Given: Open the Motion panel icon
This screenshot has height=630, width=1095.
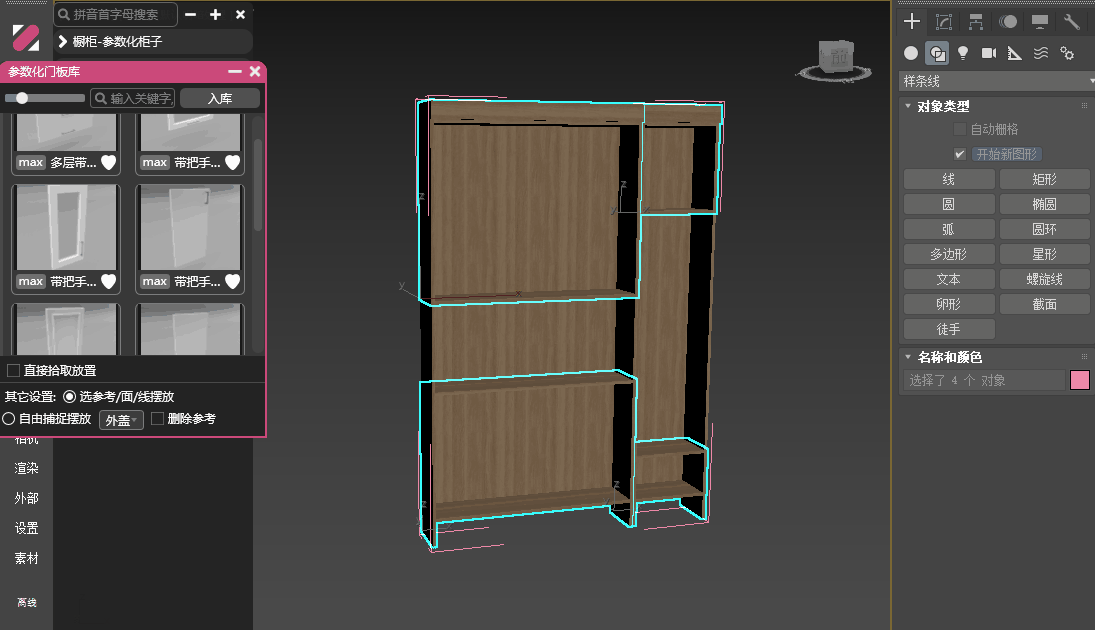Looking at the screenshot, I should pyautogui.click(x=1008, y=22).
